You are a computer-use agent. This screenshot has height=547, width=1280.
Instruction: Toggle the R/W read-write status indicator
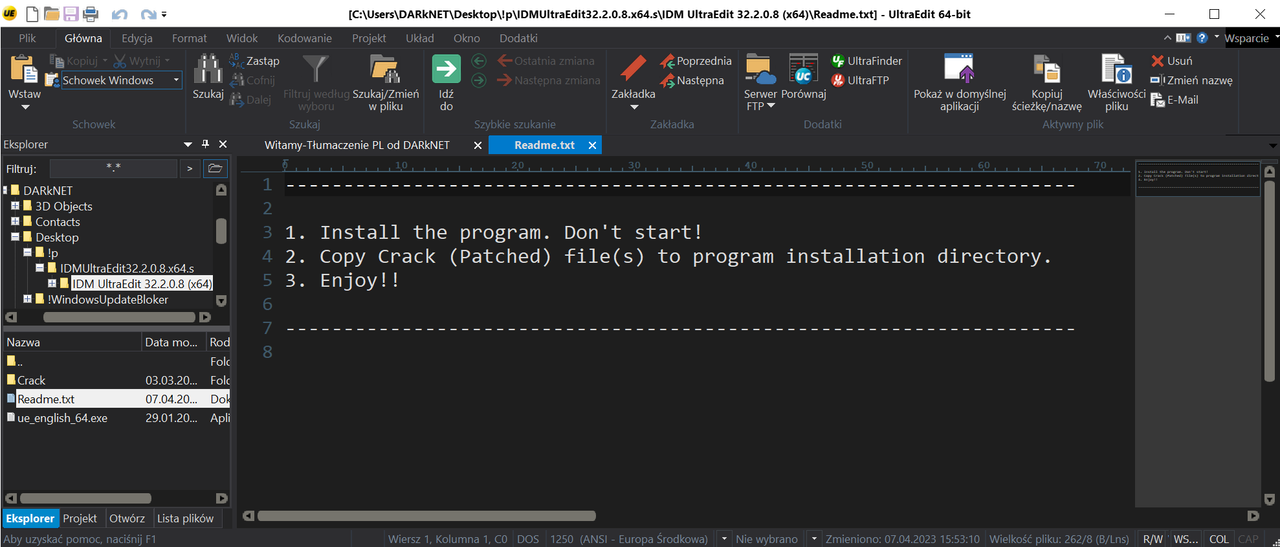pyautogui.click(x=1153, y=538)
